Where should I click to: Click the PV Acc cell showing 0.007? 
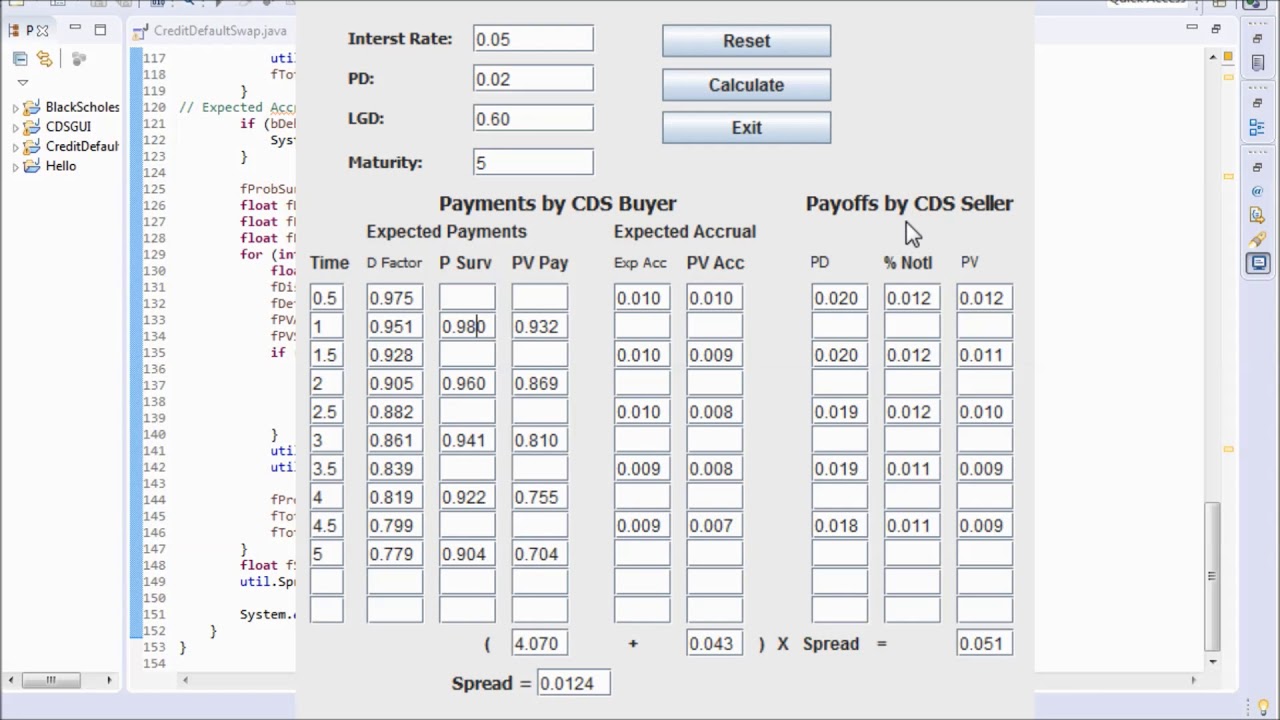point(714,526)
